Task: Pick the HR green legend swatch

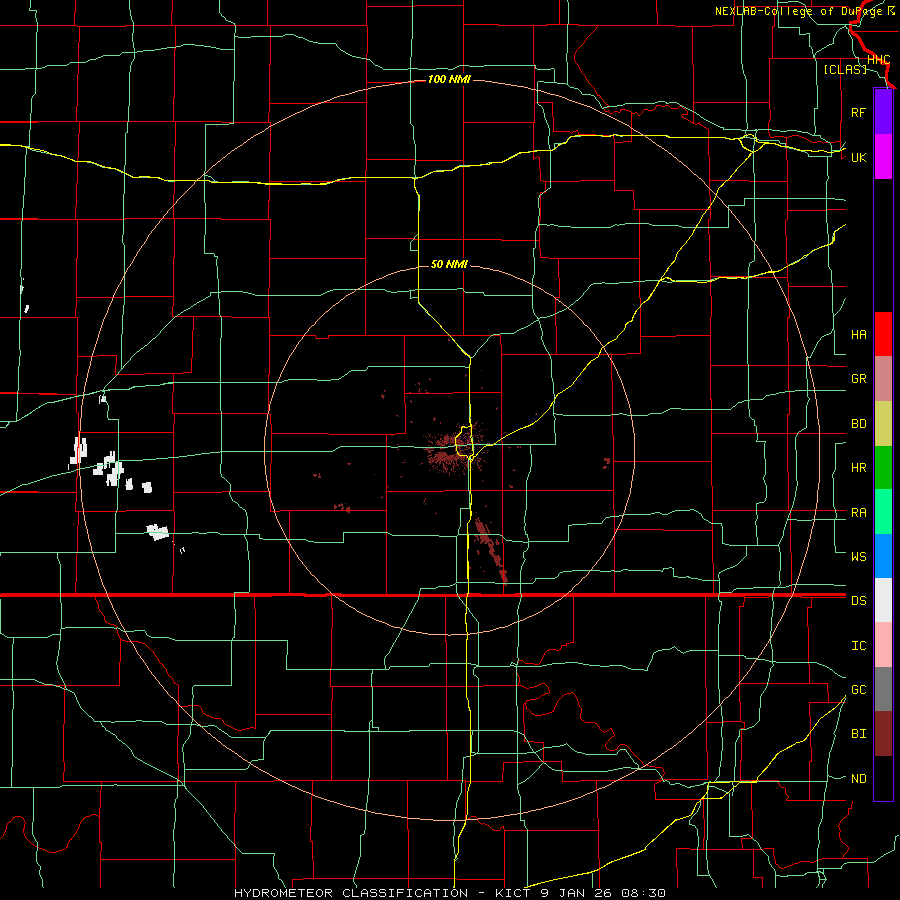Action: (x=883, y=468)
